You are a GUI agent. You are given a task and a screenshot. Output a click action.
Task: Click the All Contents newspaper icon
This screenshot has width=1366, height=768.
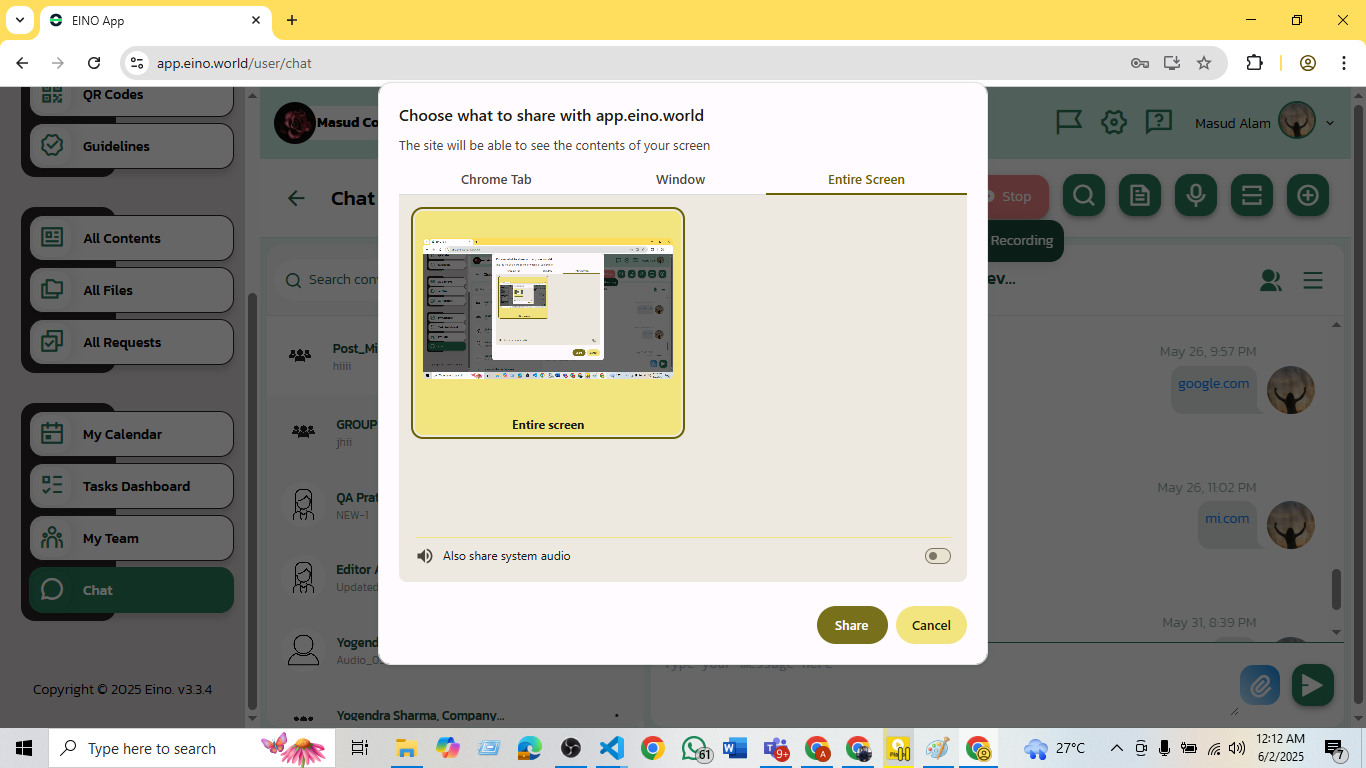(53, 238)
